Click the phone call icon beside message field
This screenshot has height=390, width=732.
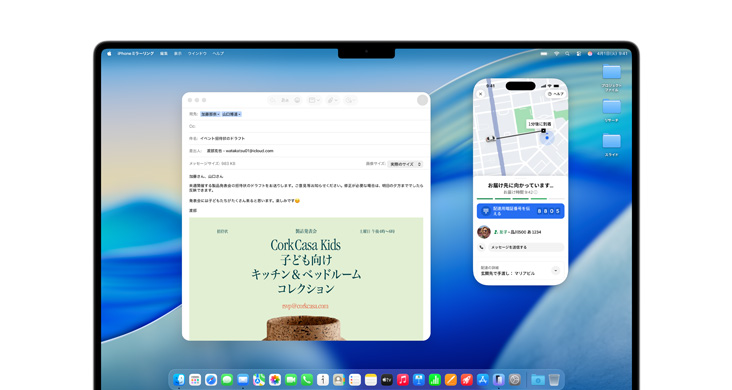pyautogui.click(x=482, y=247)
